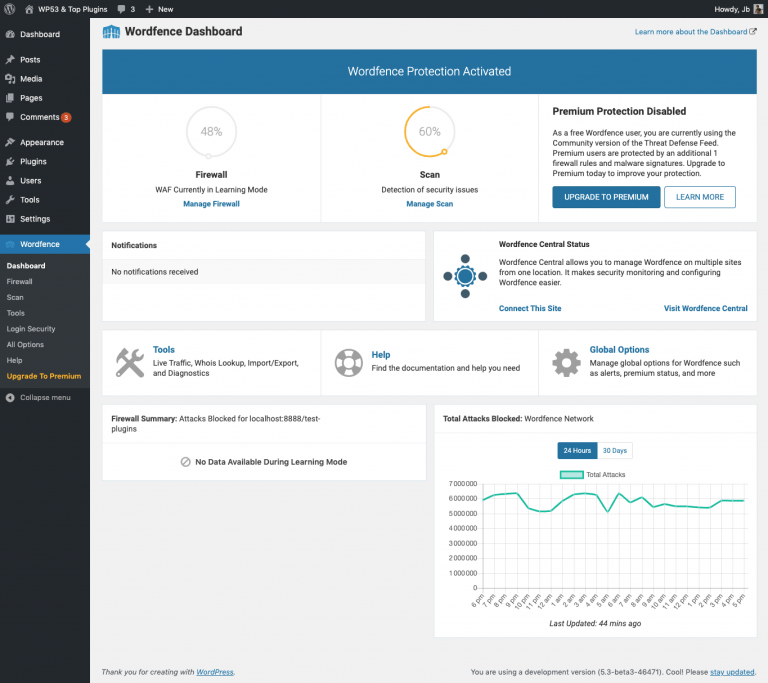The width and height of the screenshot is (768, 683).
Task: Click the Wordfence fence icon in sidebar
Action: 10,244
